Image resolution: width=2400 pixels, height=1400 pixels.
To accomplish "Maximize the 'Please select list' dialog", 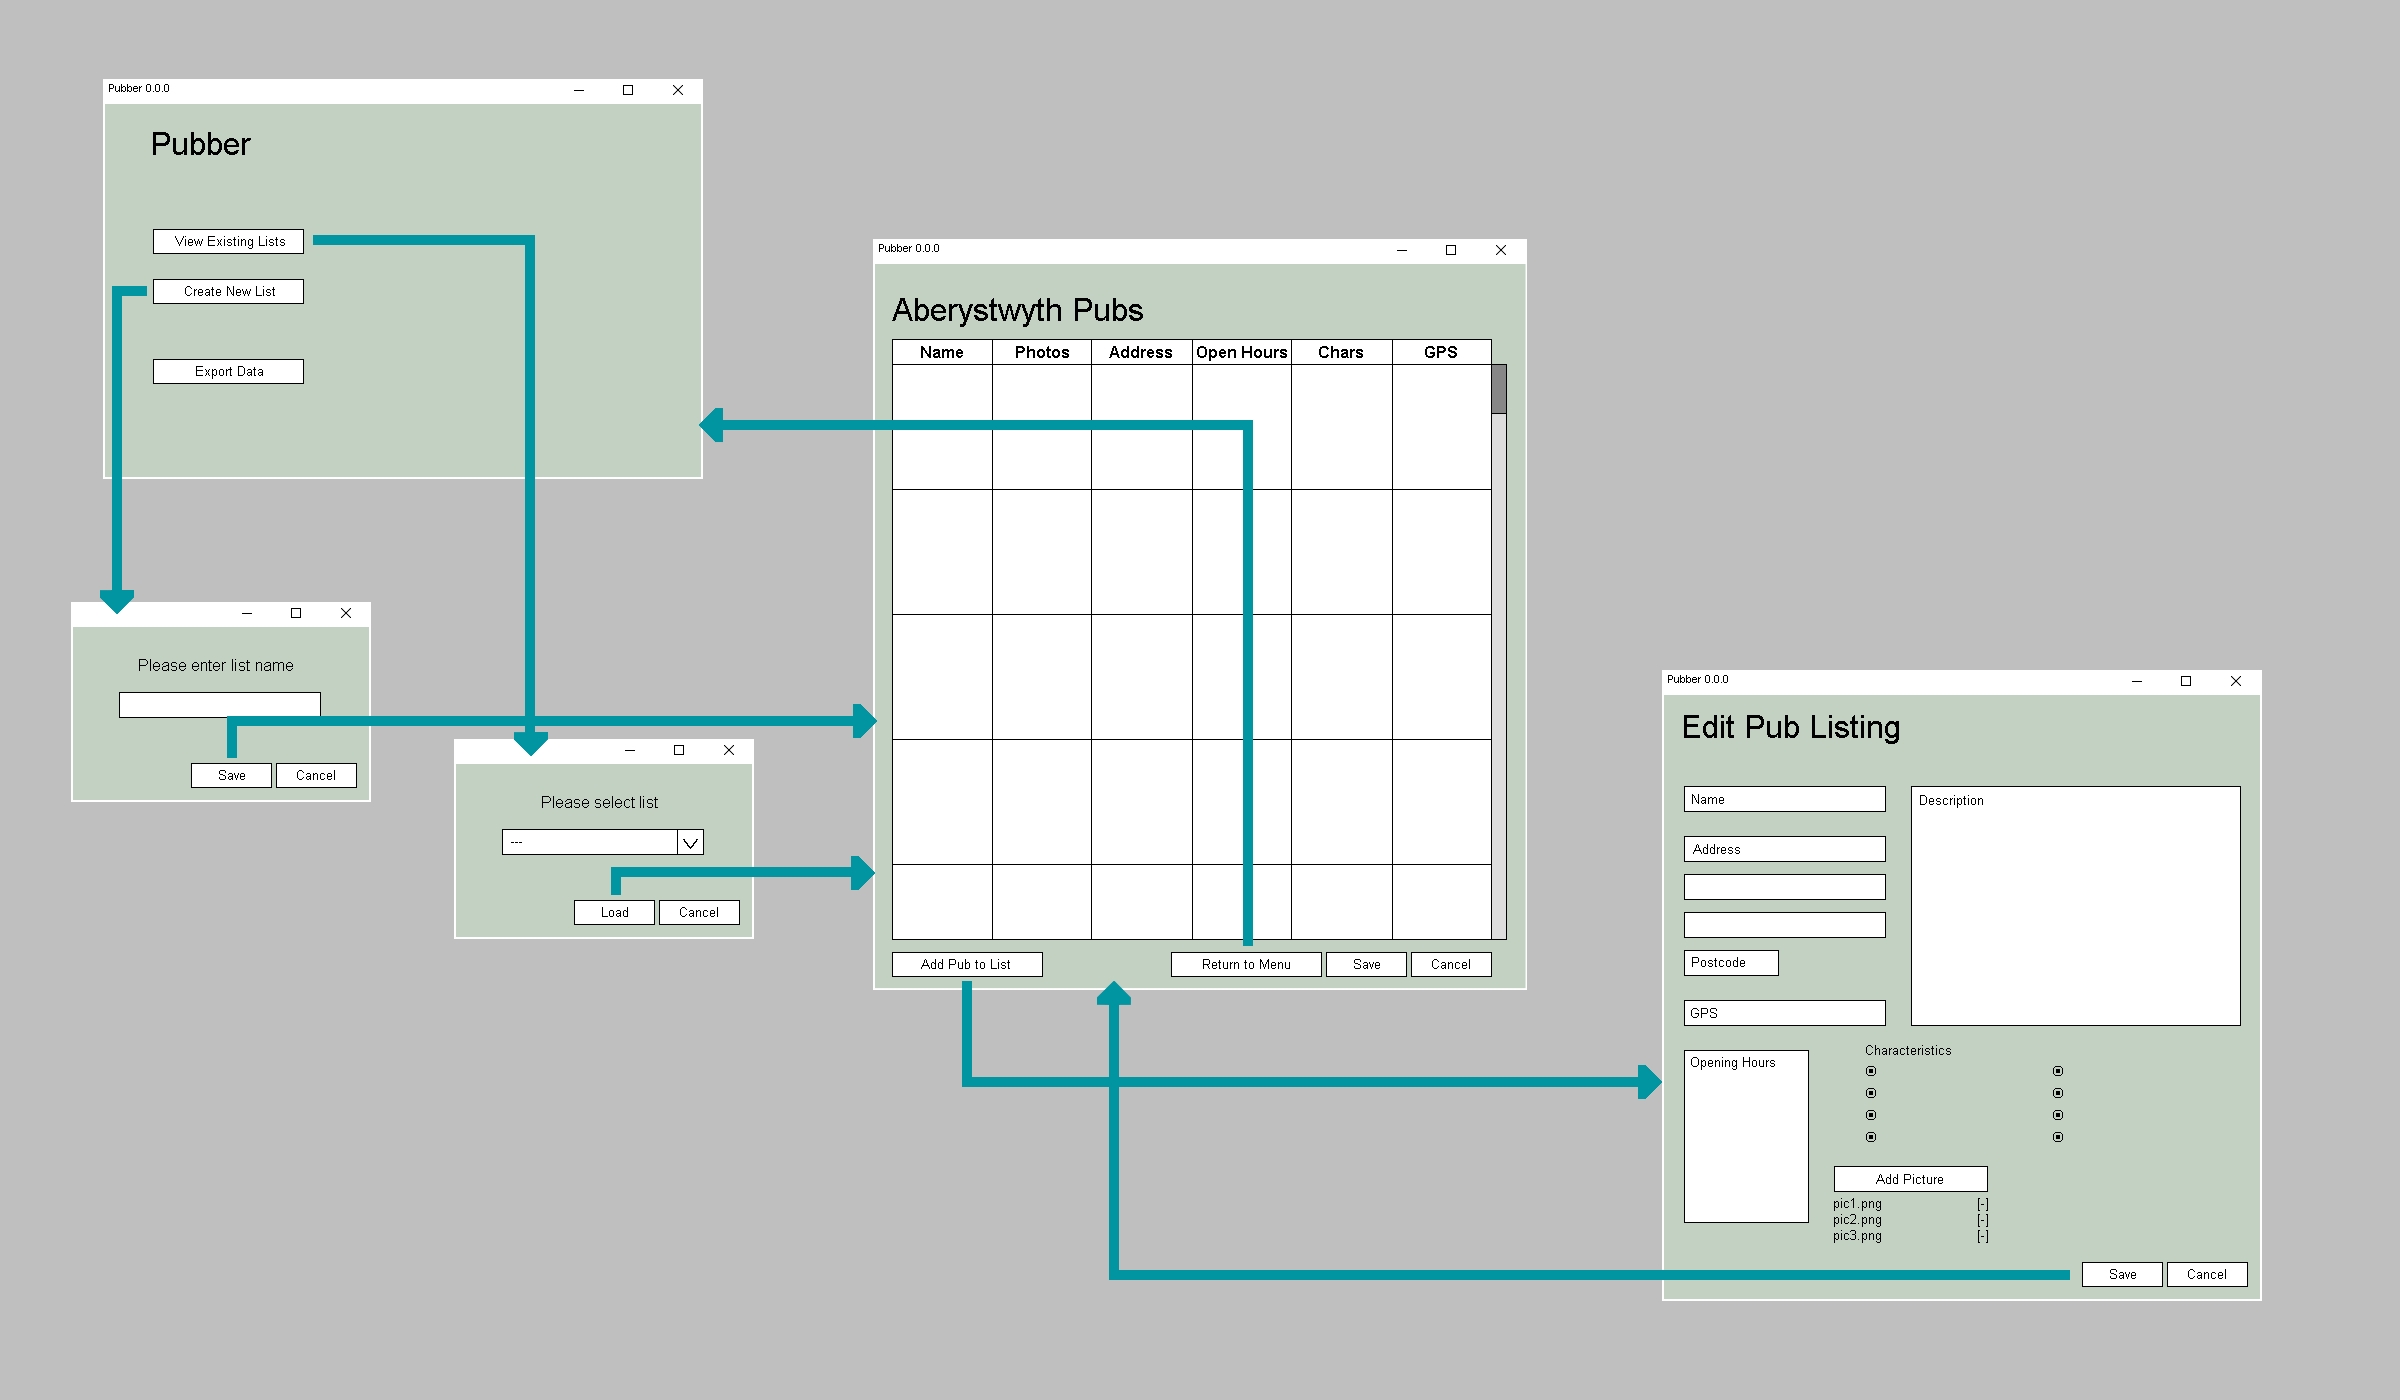I will (x=679, y=750).
